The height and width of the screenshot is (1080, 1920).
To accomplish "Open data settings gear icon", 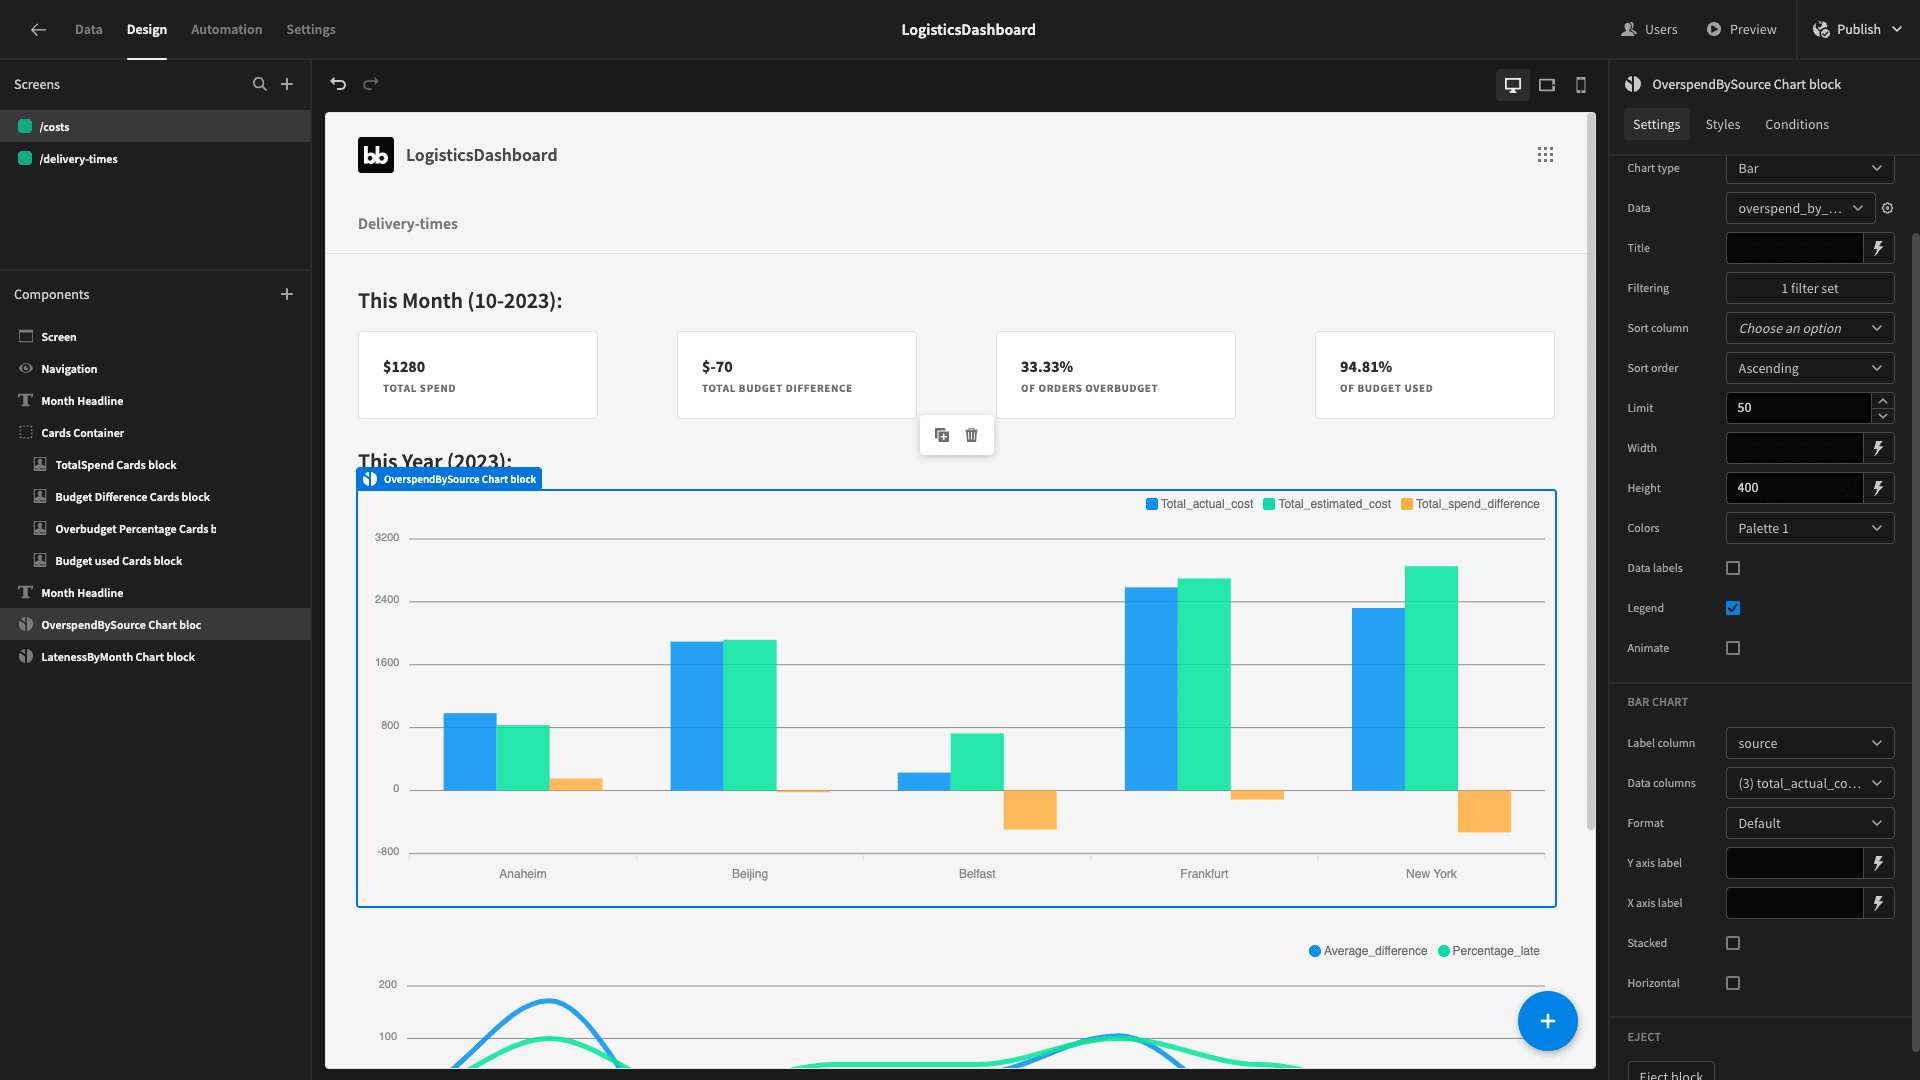I will coord(1888,208).
